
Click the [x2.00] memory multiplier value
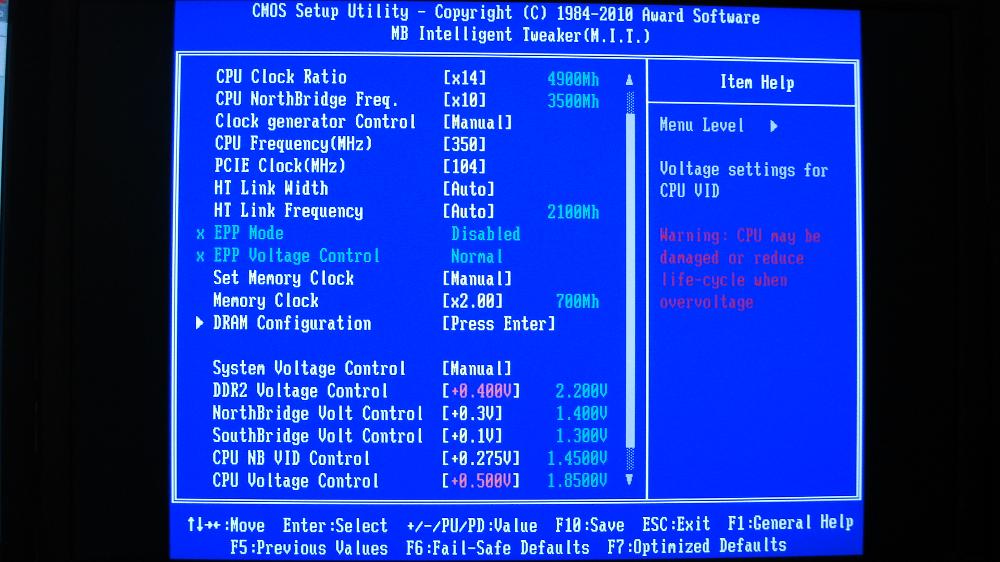473,302
